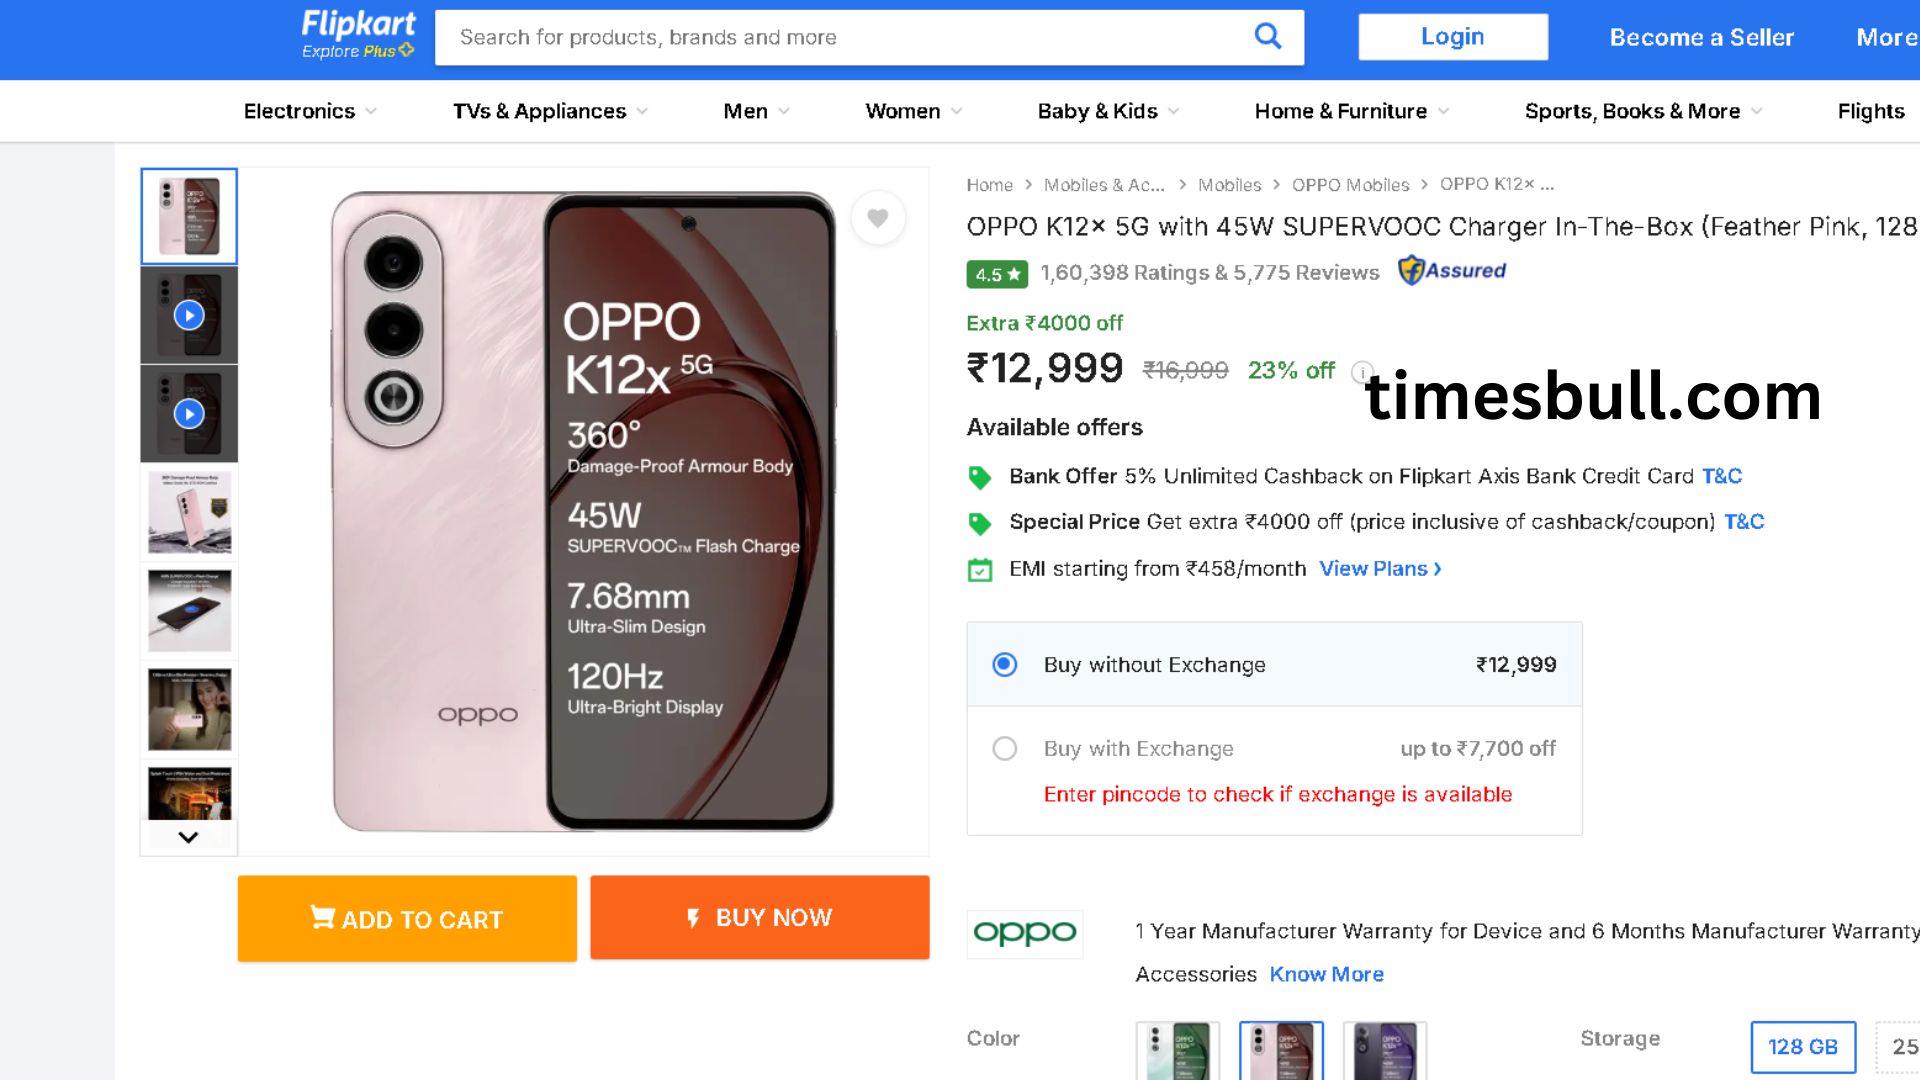Click the Flipkart Assured badge
The image size is (1920, 1080).
[1452, 271]
